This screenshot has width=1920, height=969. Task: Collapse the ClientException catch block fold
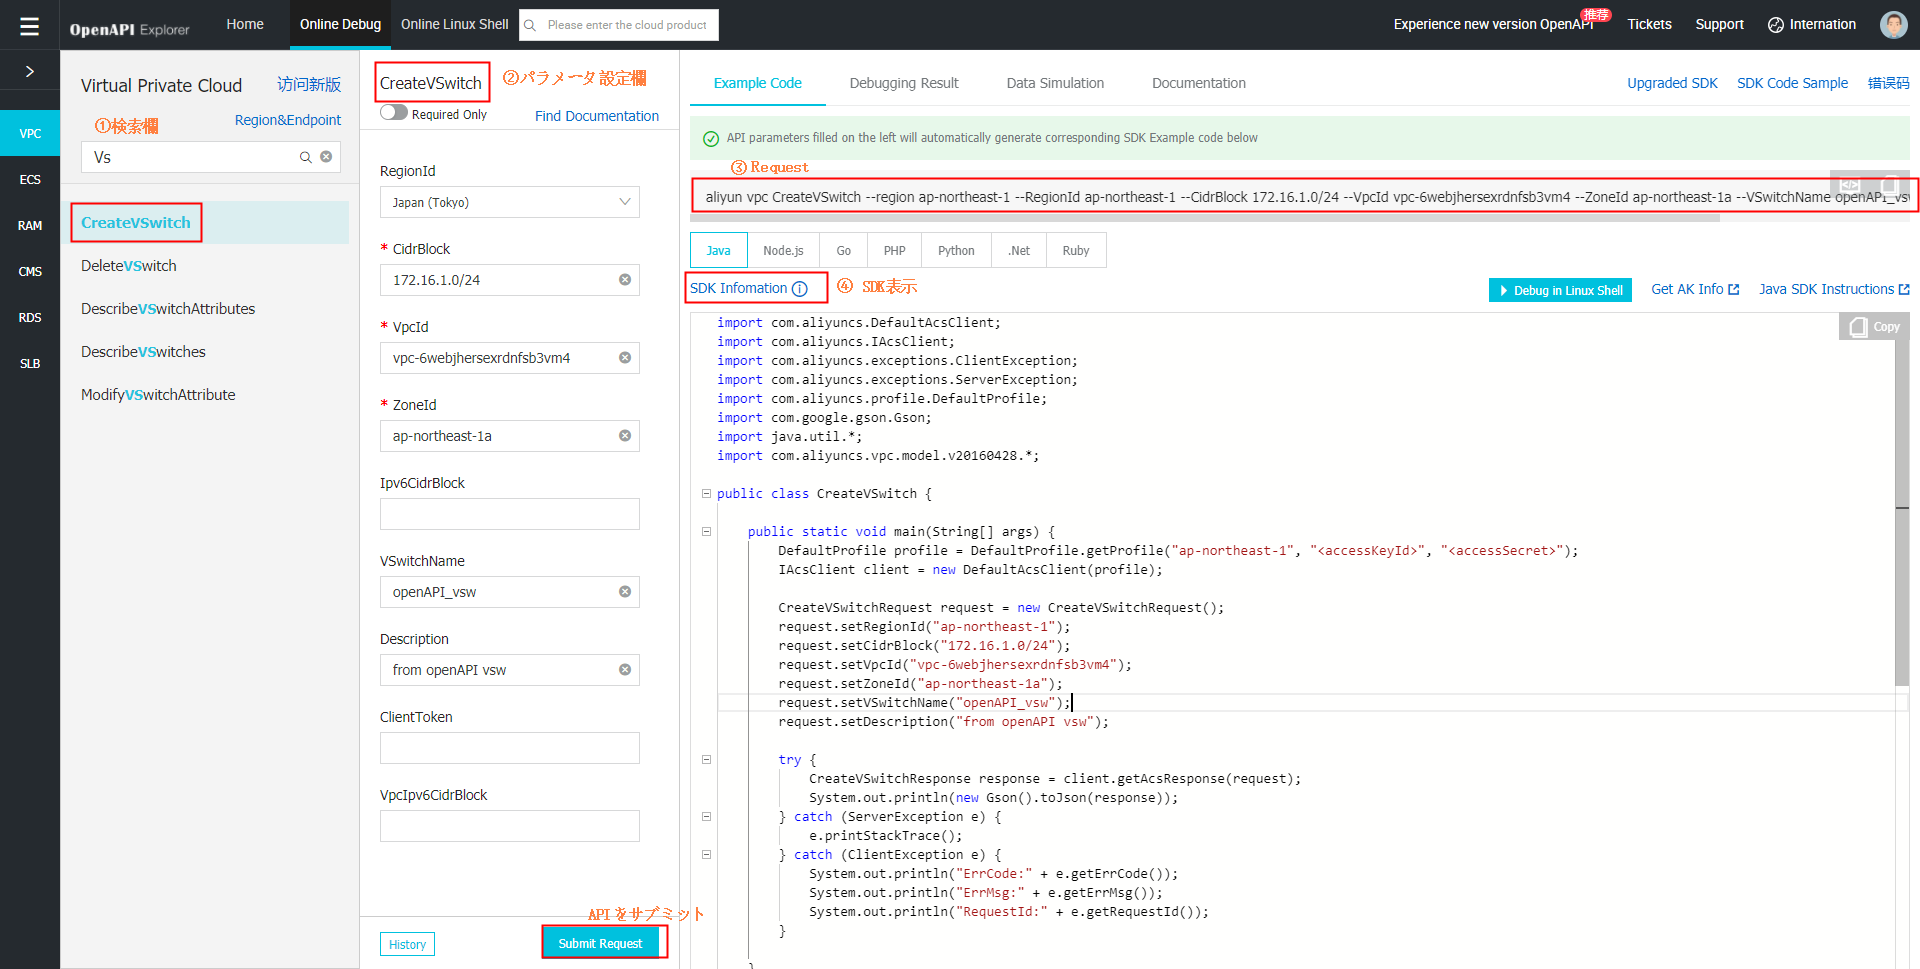coord(706,855)
